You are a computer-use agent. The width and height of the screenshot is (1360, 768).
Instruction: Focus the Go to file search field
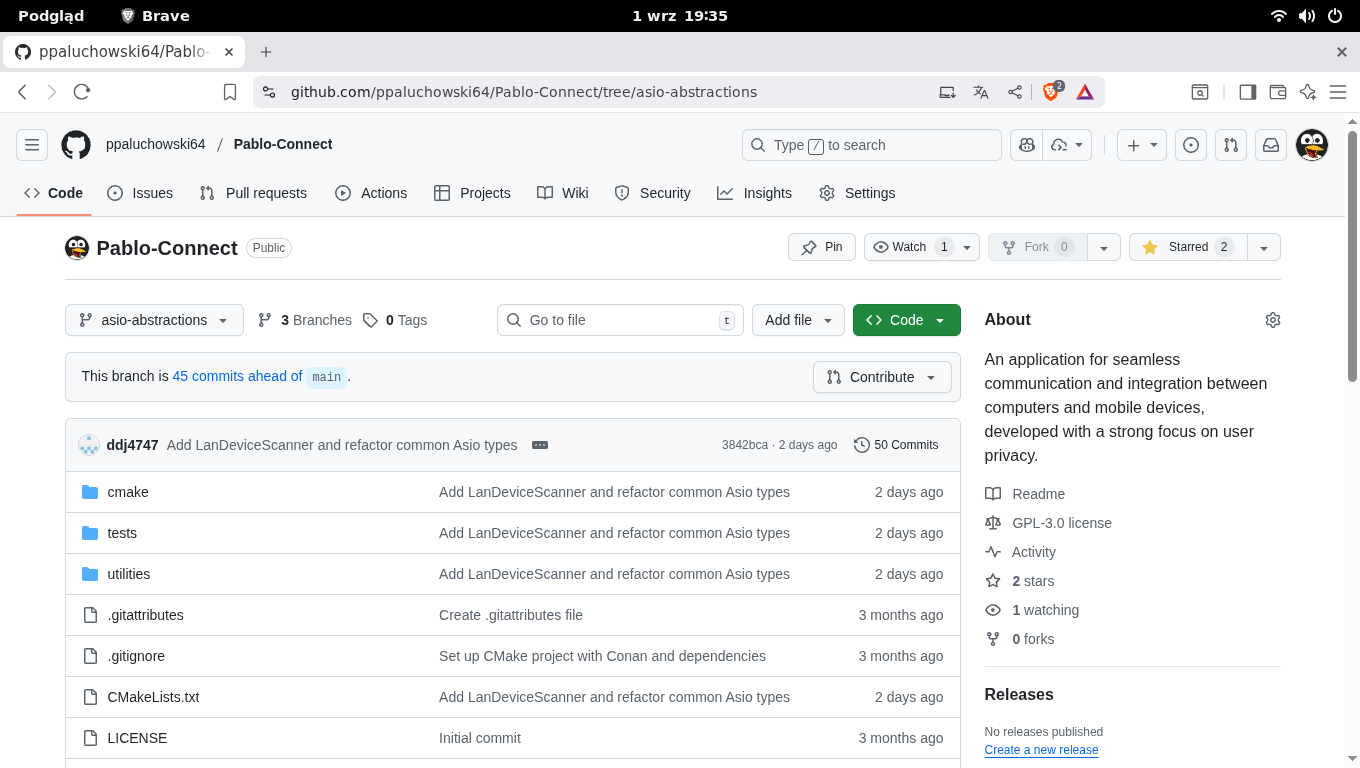tap(620, 320)
